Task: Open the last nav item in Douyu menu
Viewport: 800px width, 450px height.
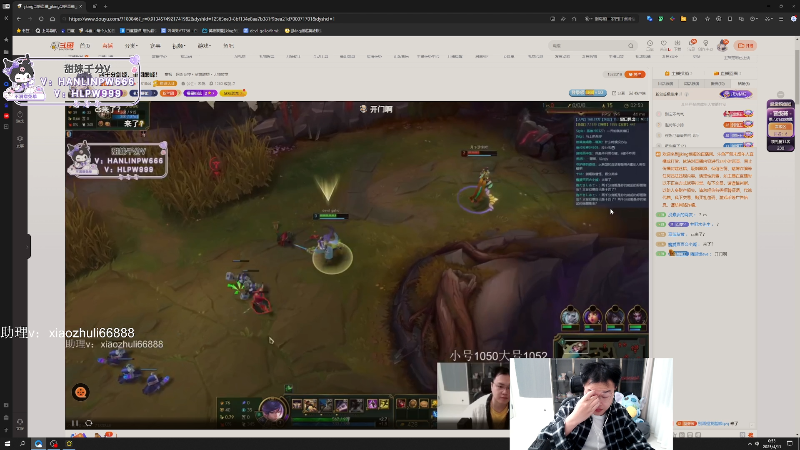Action: click(x=229, y=46)
